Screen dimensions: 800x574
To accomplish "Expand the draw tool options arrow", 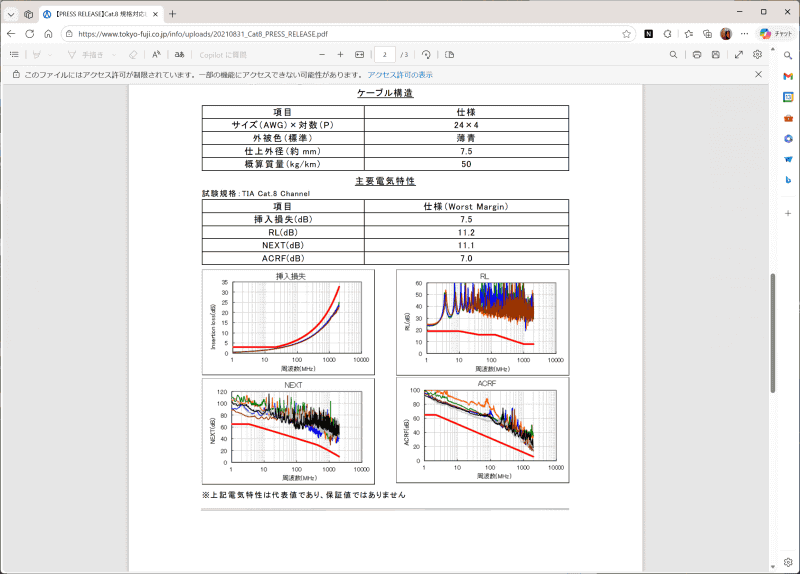I will pos(114,55).
